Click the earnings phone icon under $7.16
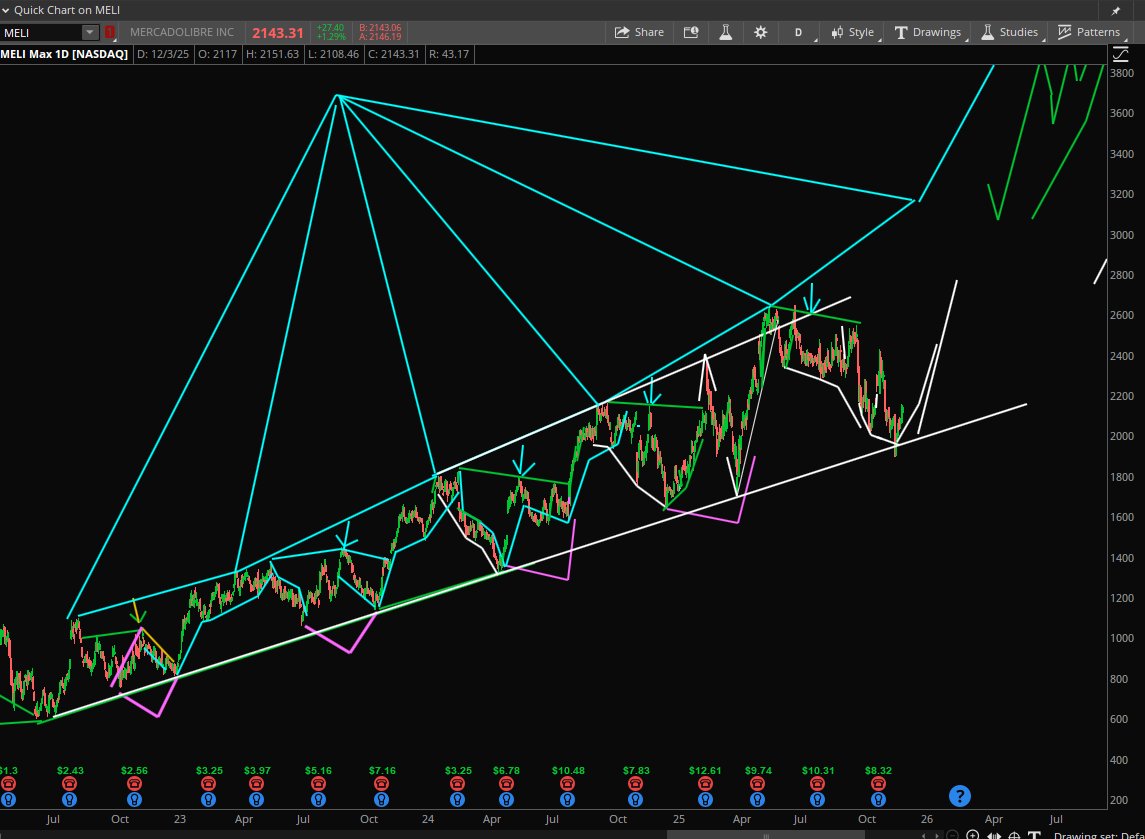The height and width of the screenshot is (839, 1145). point(381,784)
